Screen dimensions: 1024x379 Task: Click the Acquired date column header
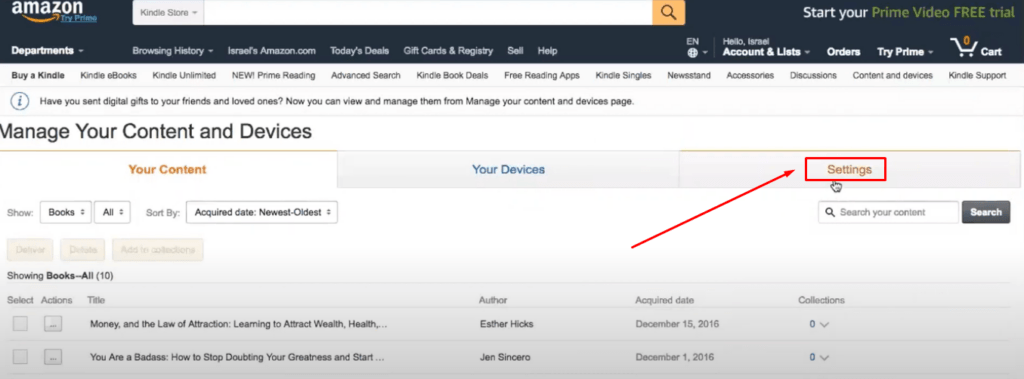(664, 300)
